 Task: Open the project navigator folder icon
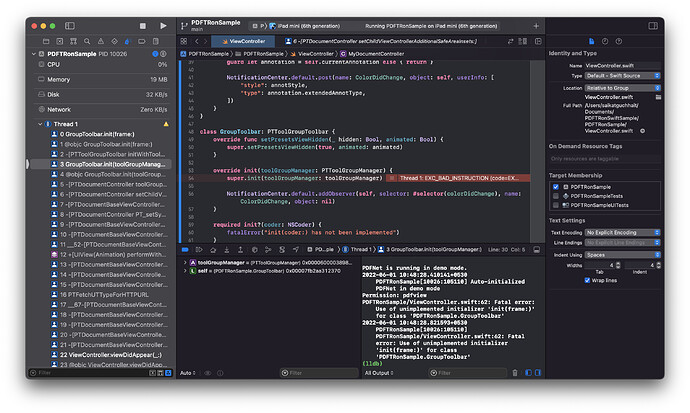[46, 41]
